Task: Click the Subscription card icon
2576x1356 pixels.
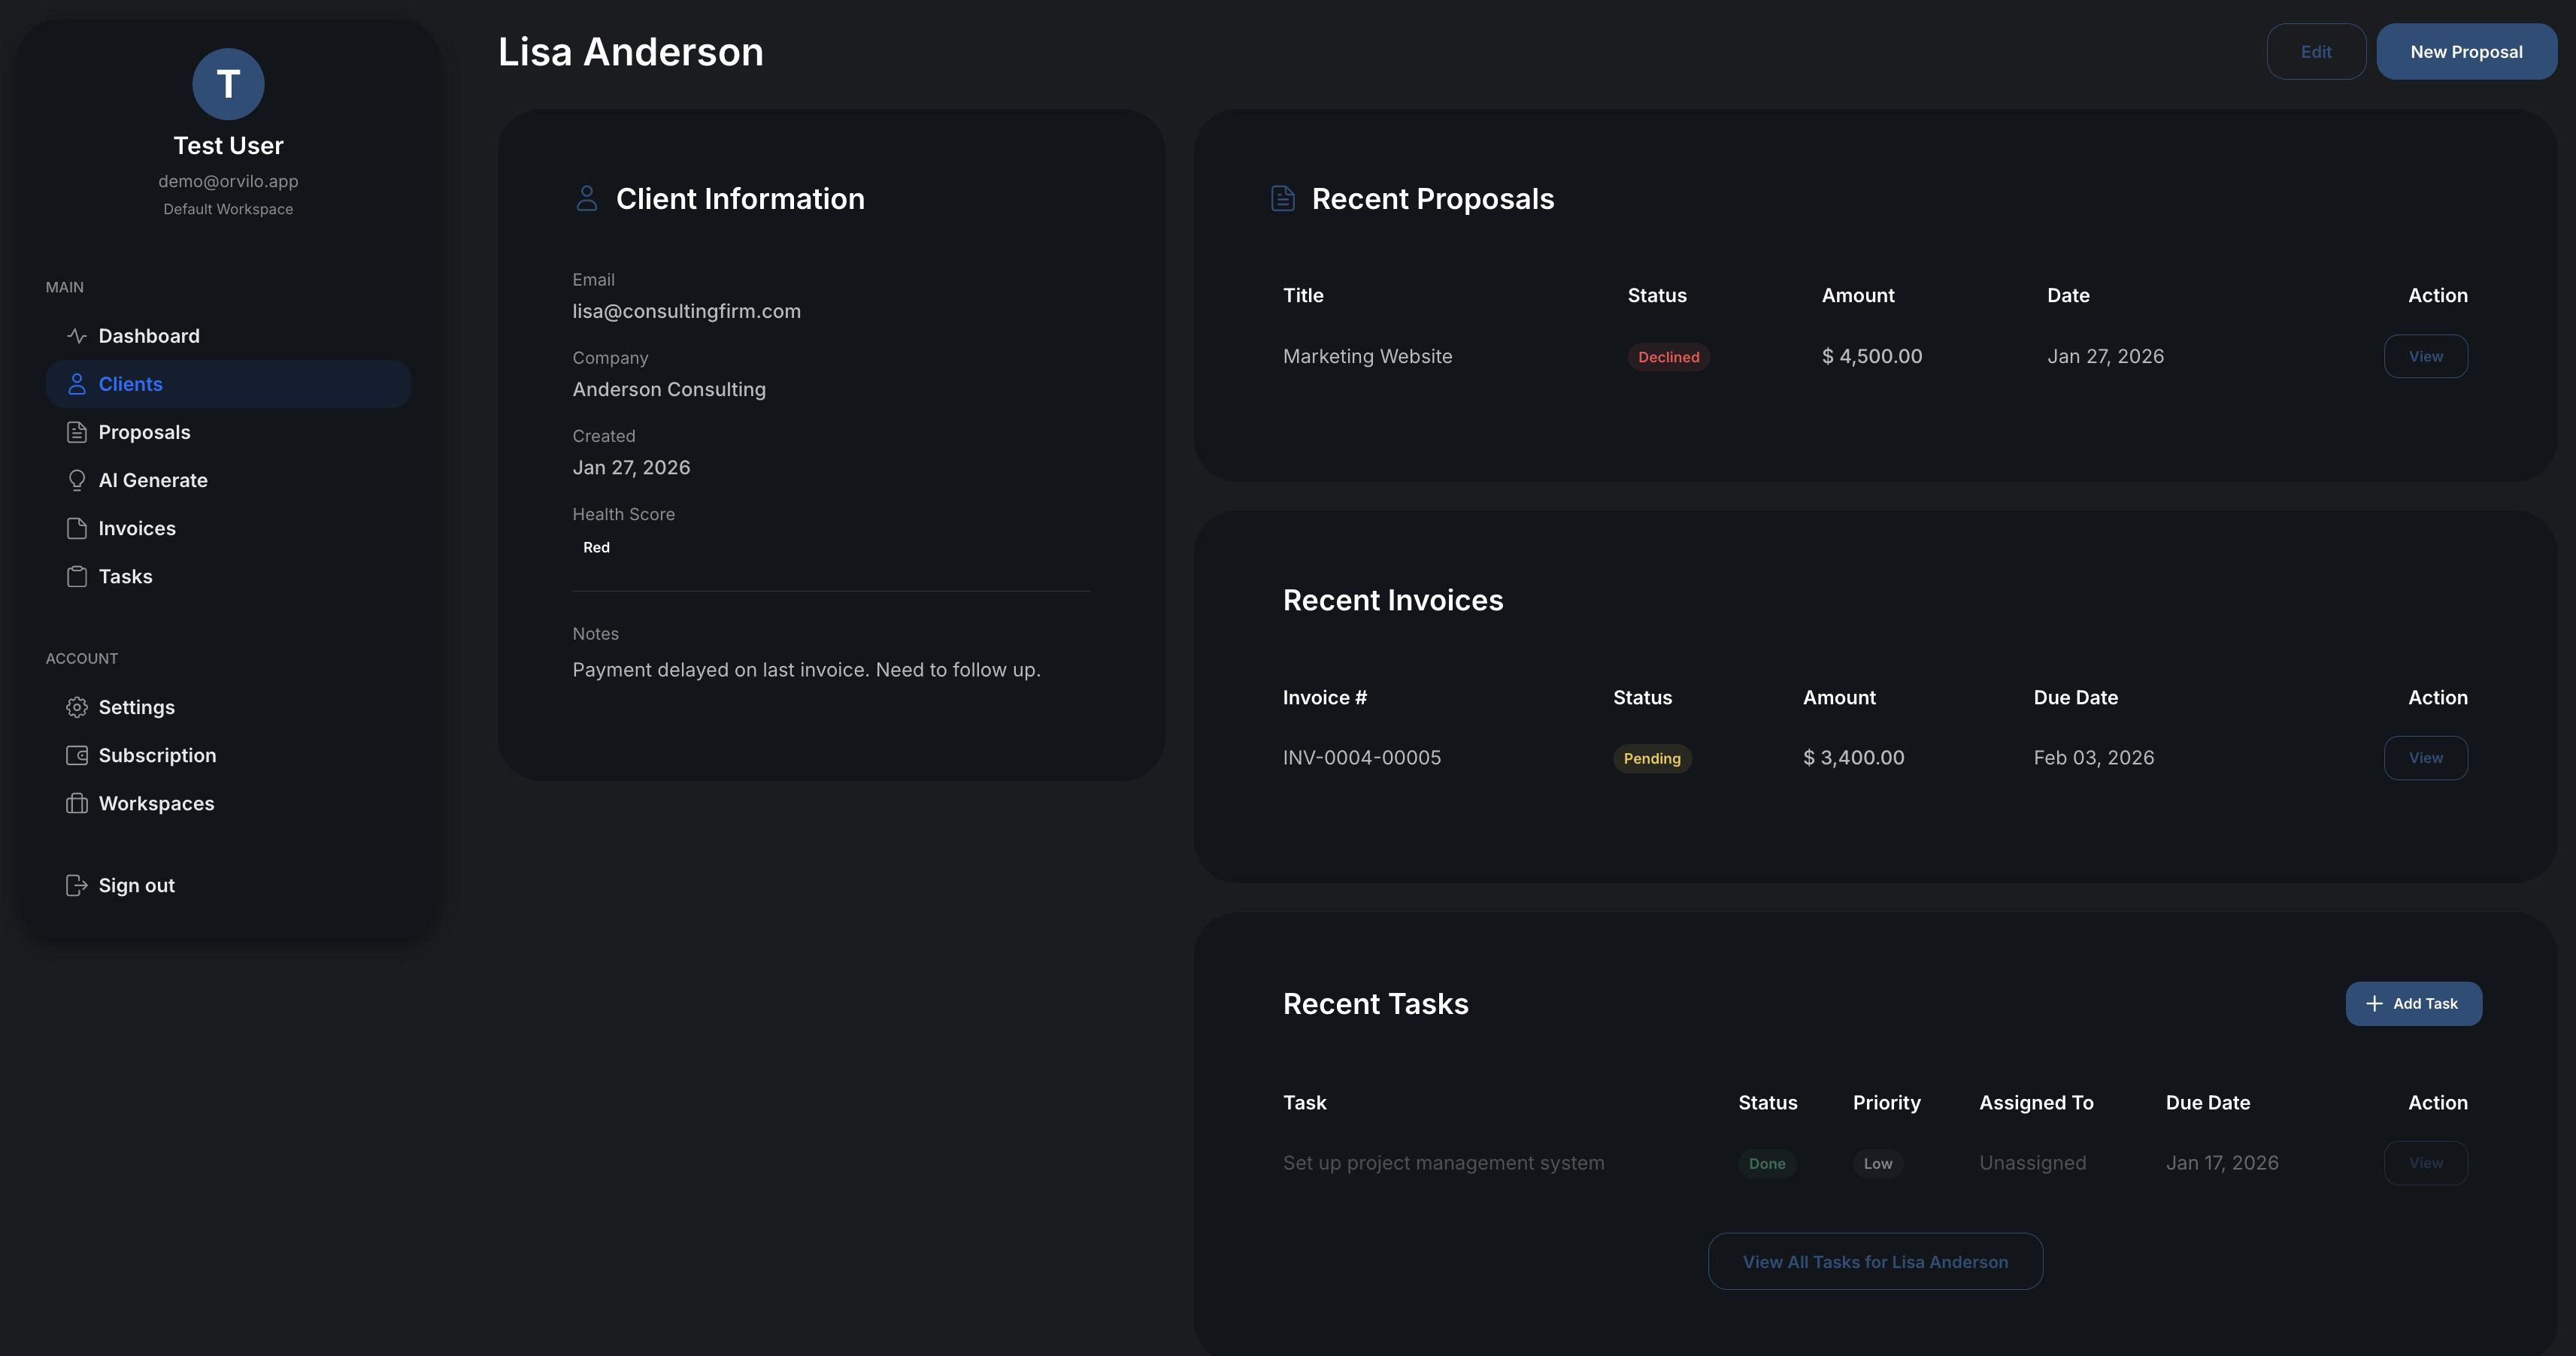Action: [x=76, y=755]
